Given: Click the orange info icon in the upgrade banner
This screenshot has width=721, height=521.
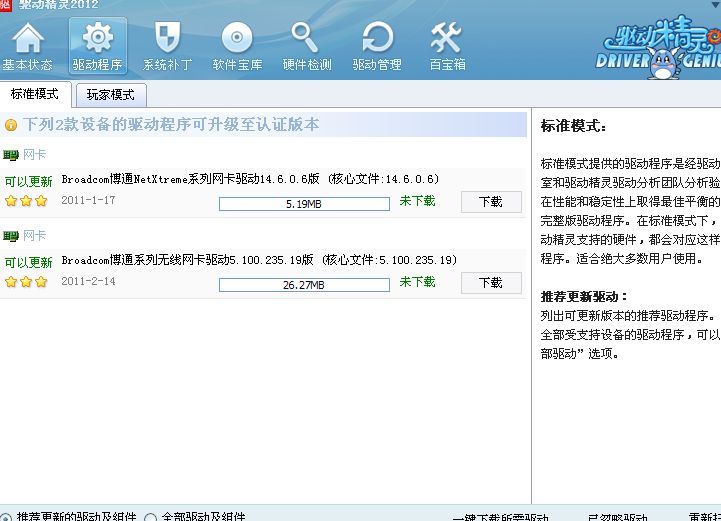Looking at the screenshot, I should (11, 125).
